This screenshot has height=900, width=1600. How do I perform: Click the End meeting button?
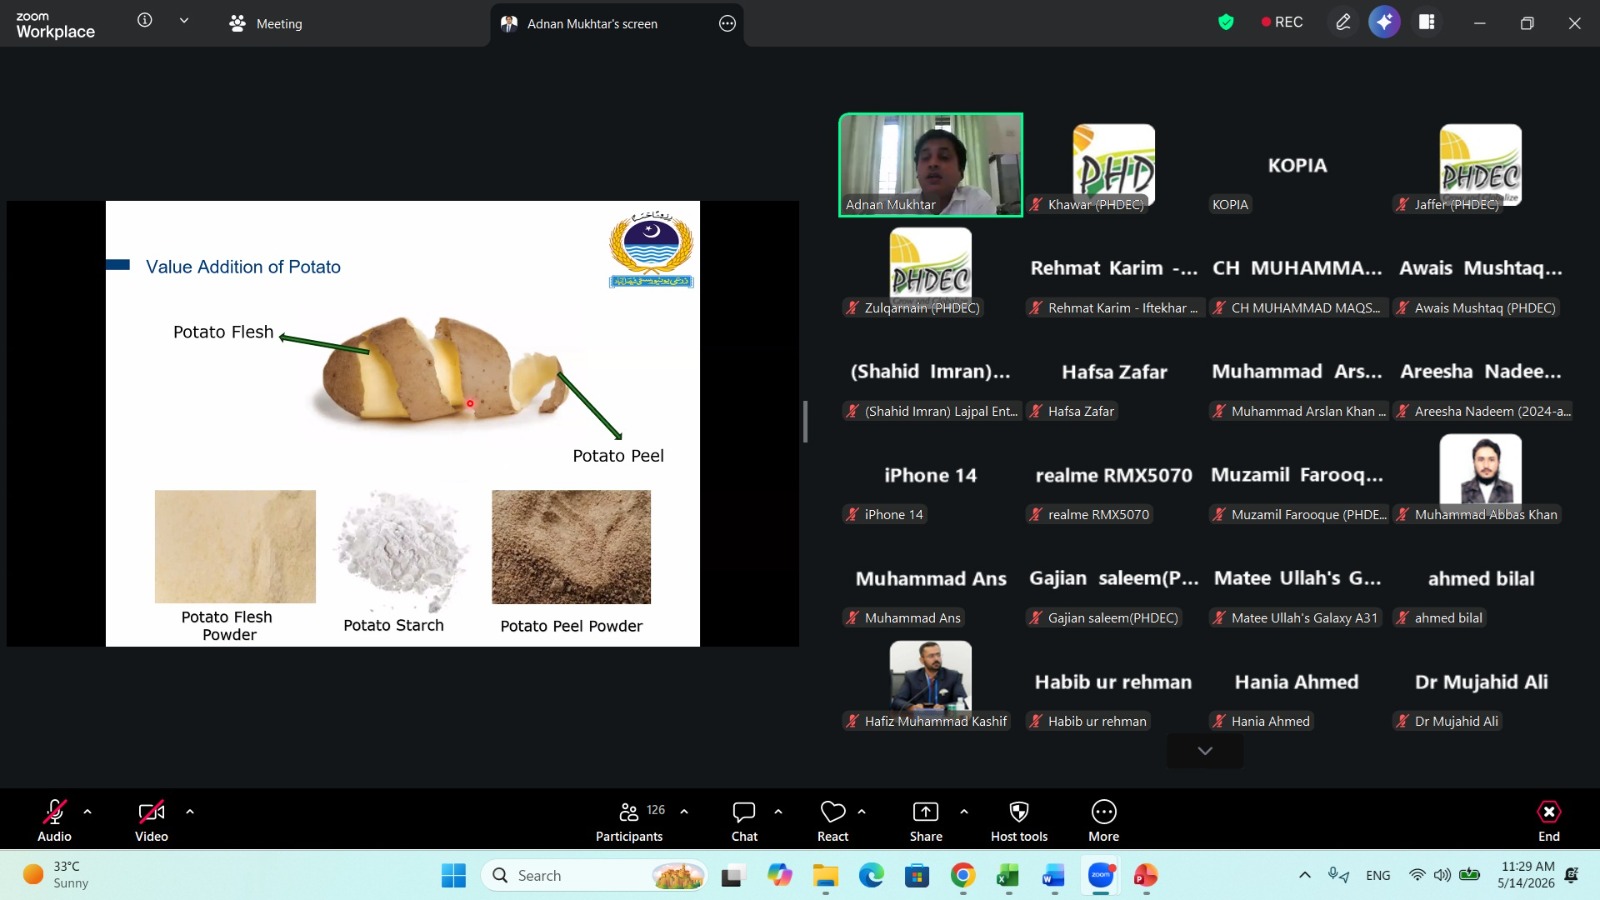tap(1549, 821)
